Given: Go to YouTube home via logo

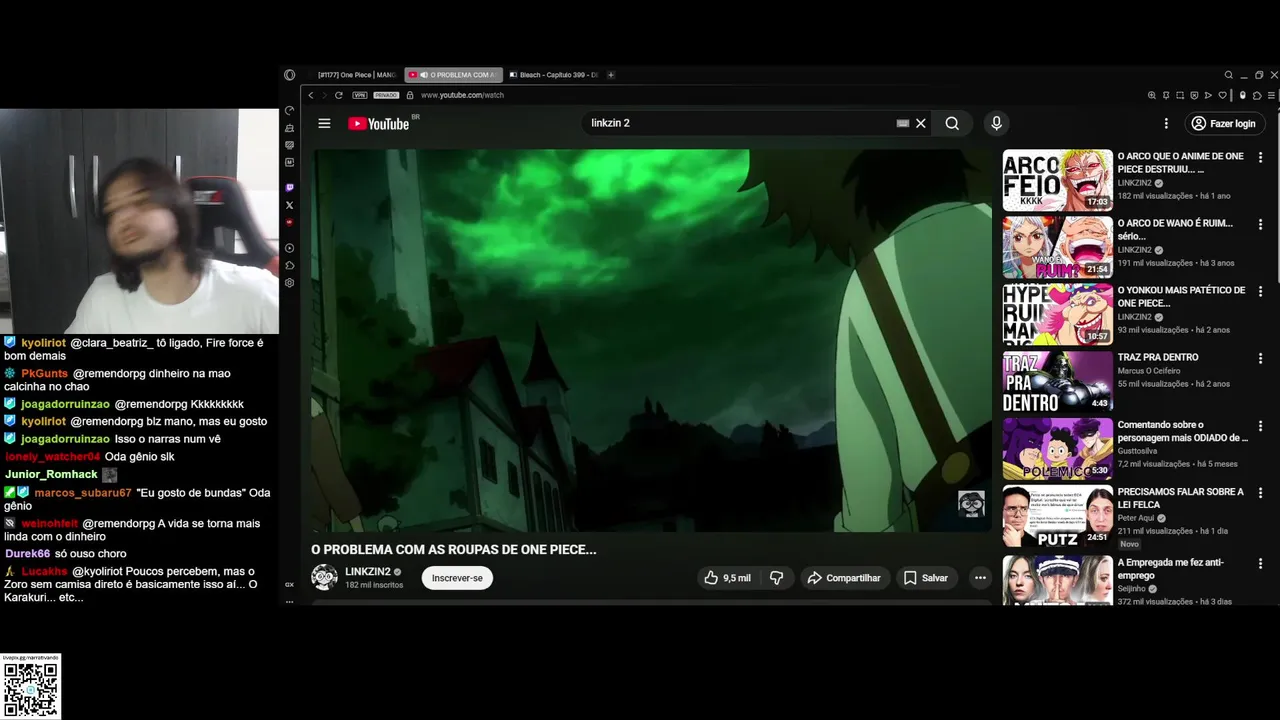Looking at the screenshot, I should [x=378, y=123].
